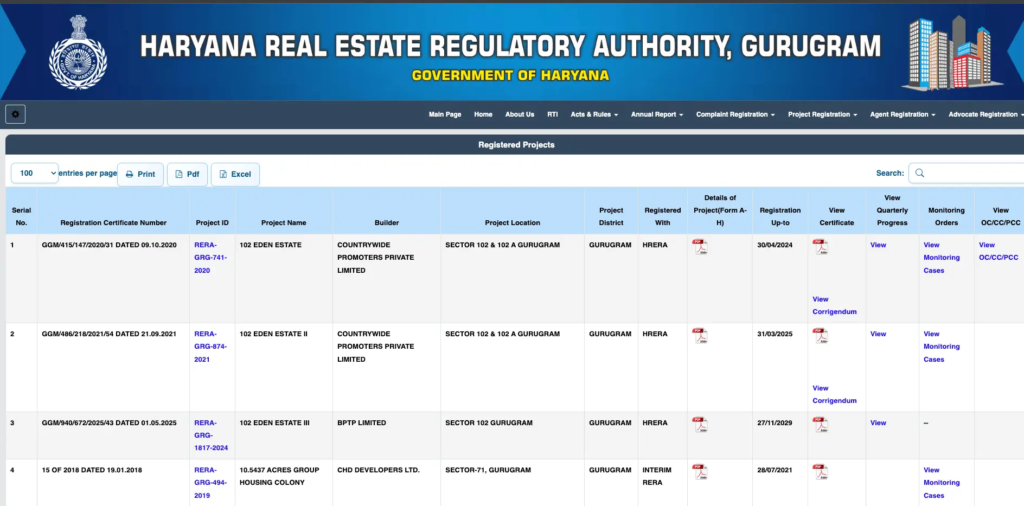View Monitoring Cases for 102 Eden Estate II

(941, 347)
